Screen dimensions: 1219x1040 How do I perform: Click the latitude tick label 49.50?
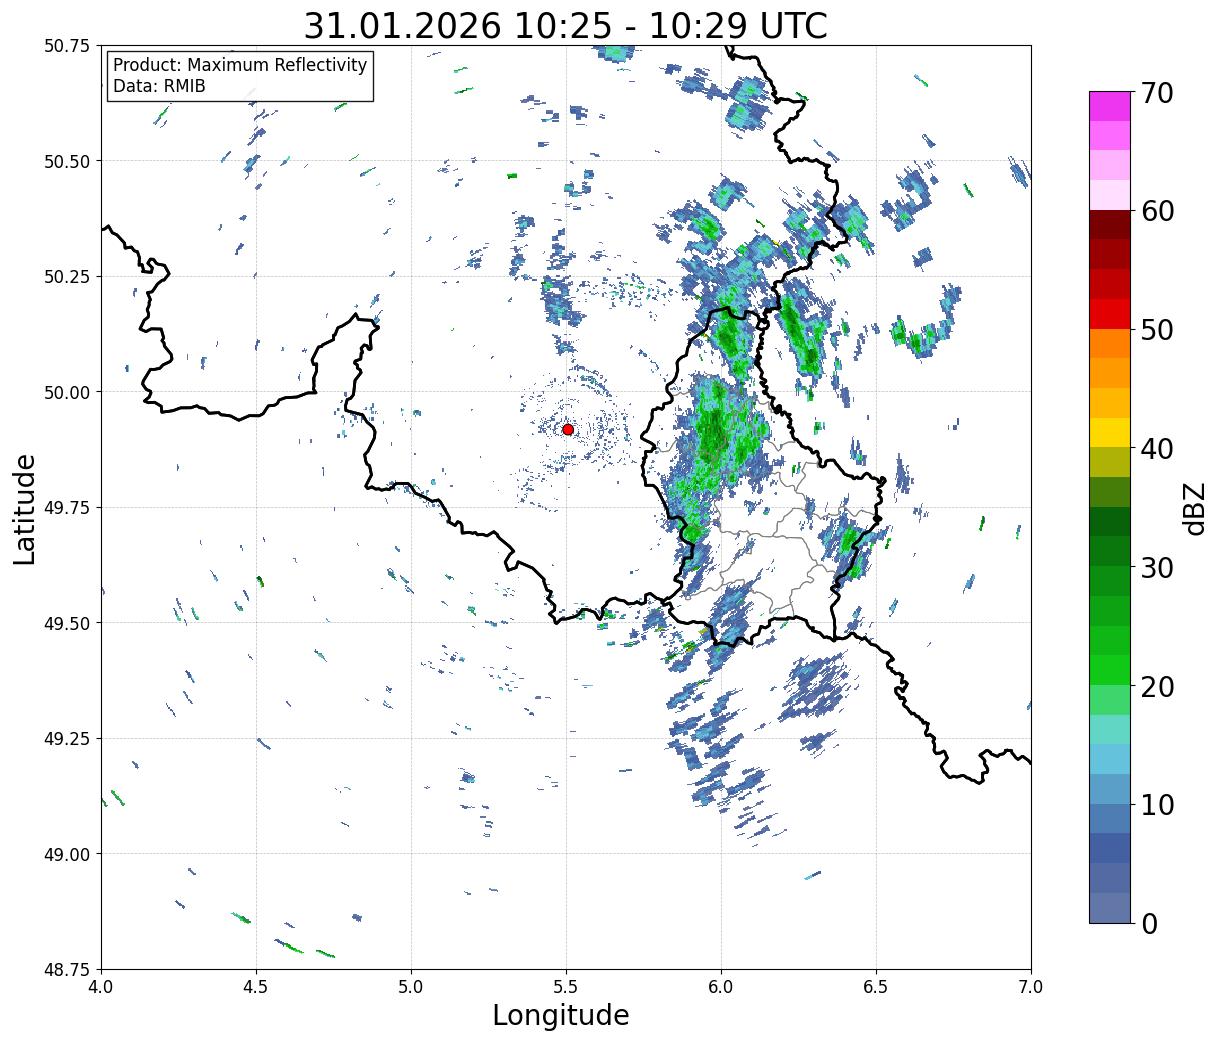(68, 623)
